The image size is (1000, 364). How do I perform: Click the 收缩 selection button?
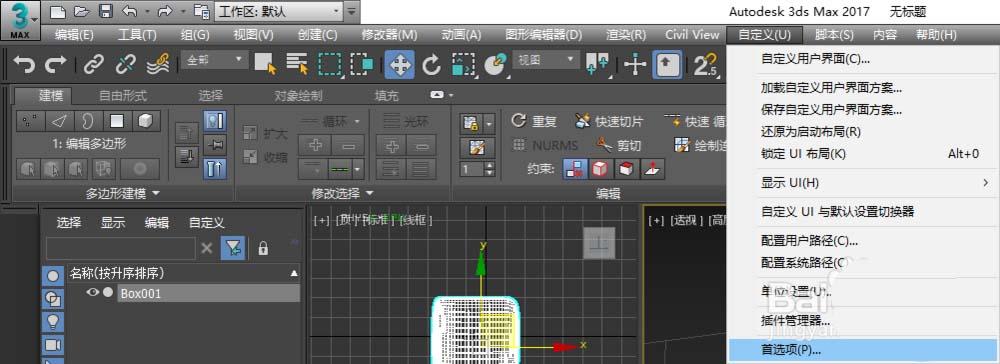tap(266, 157)
